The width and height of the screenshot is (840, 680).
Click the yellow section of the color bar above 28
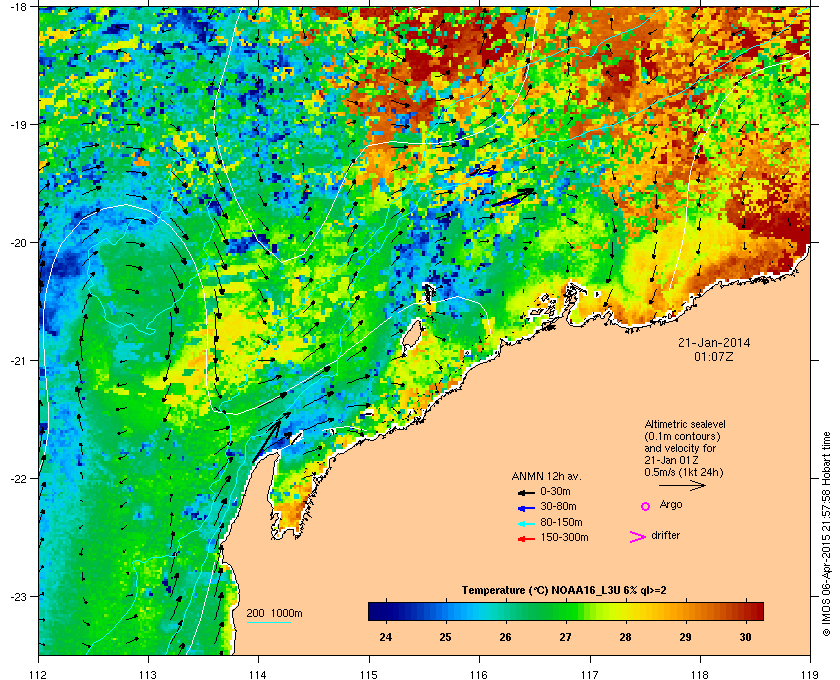click(625, 611)
